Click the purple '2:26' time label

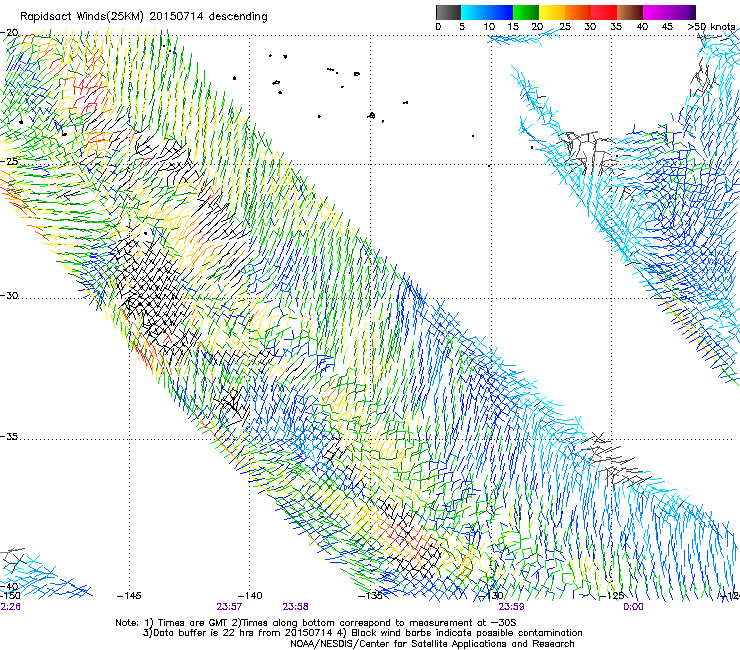pos(10,607)
